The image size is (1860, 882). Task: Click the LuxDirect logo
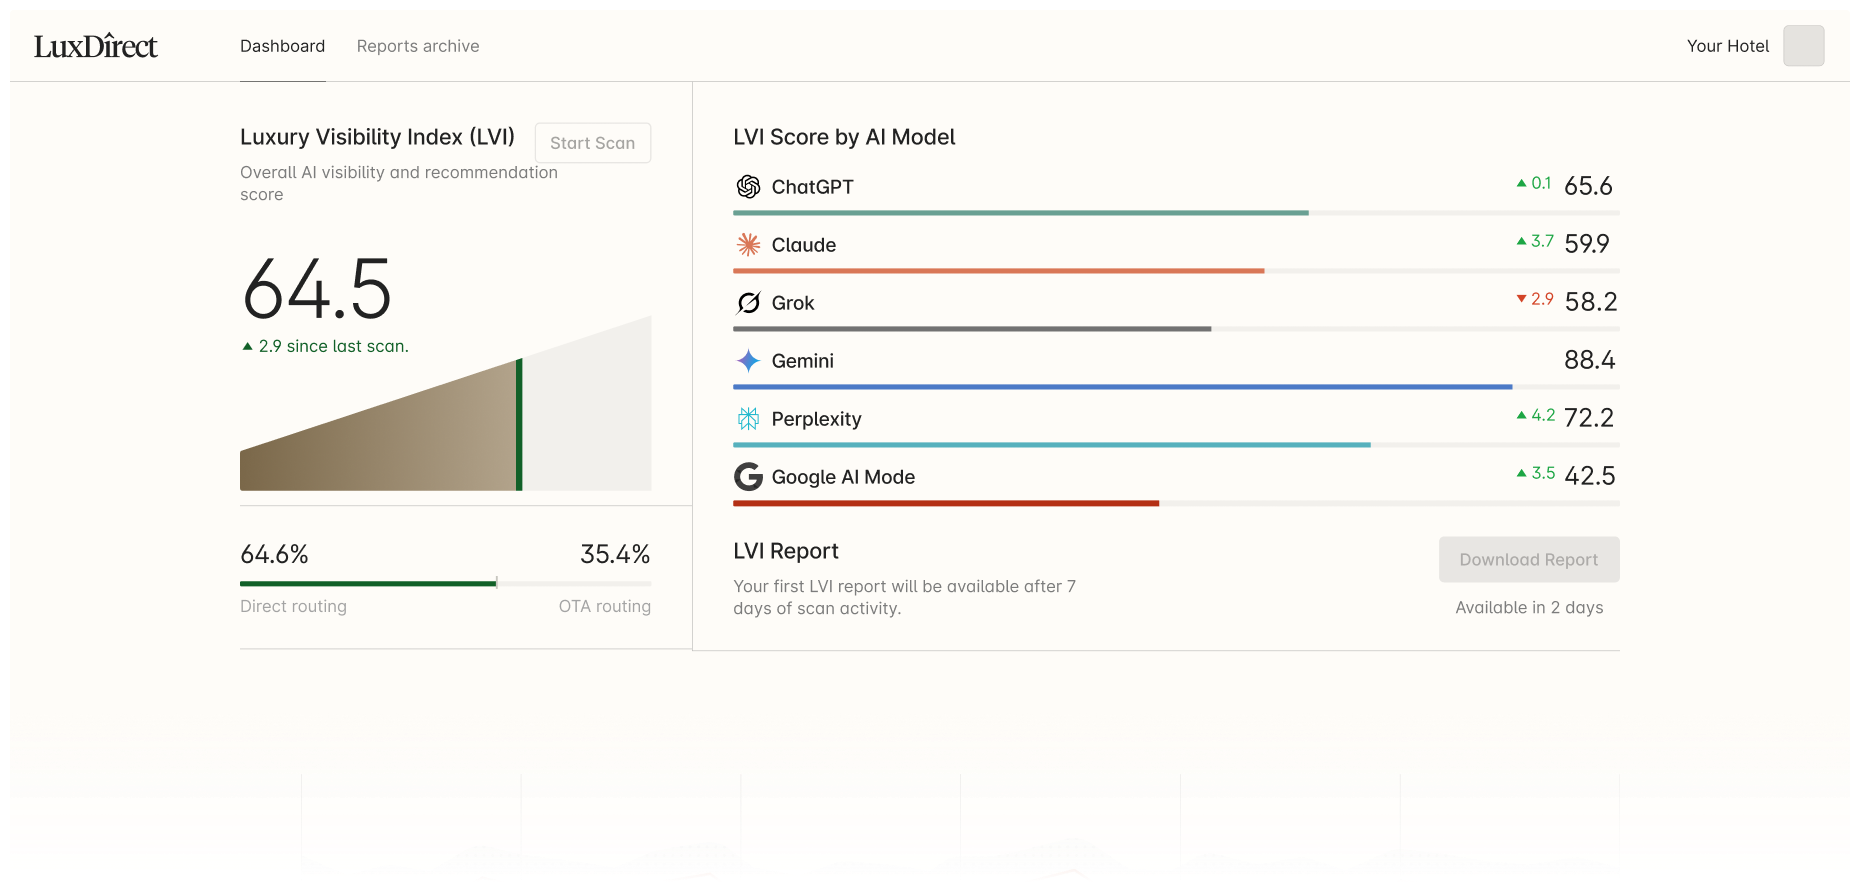click(96, 46)
